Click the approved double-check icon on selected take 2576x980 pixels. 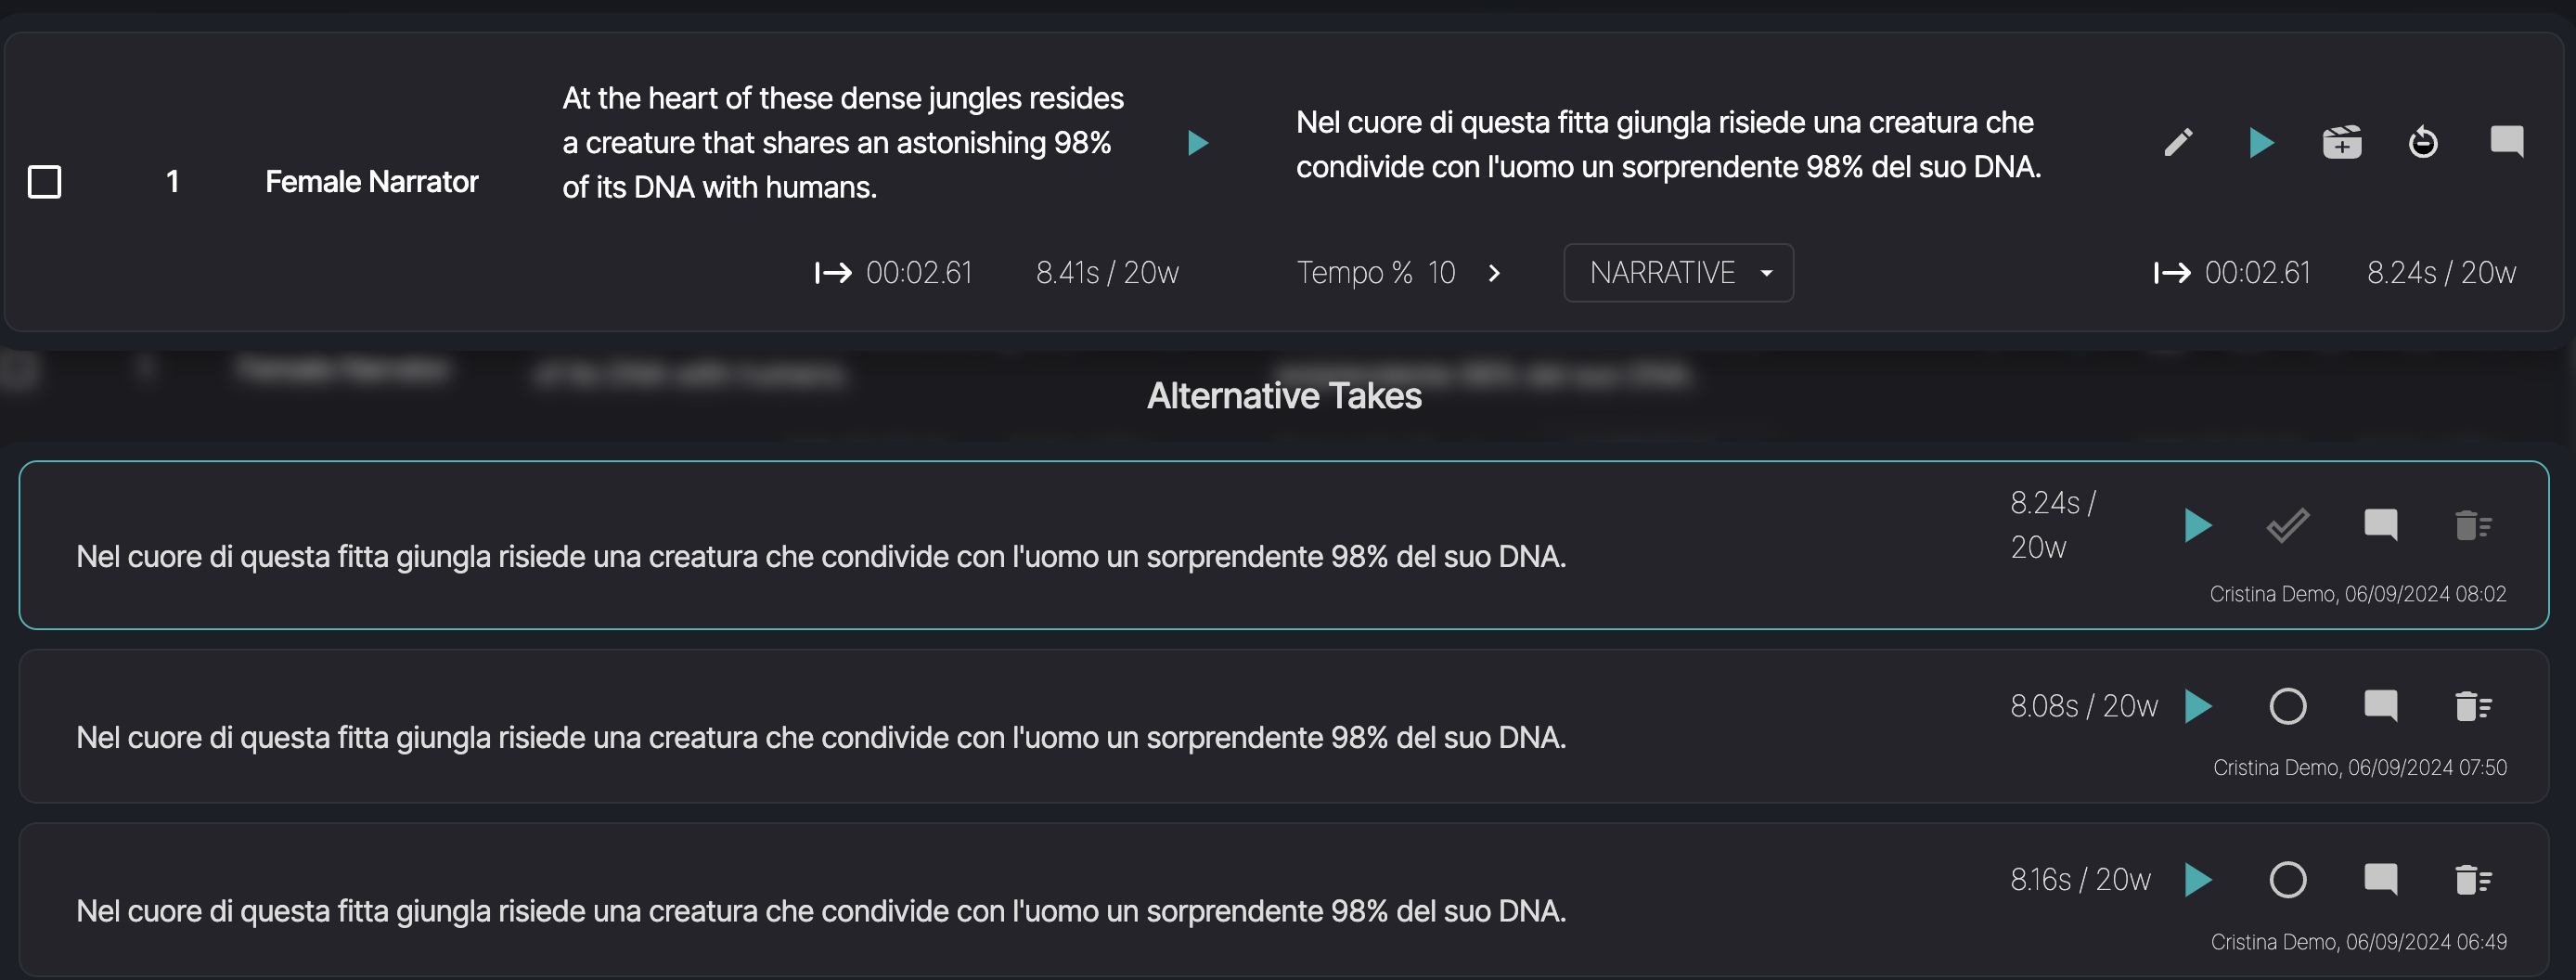2288,523
